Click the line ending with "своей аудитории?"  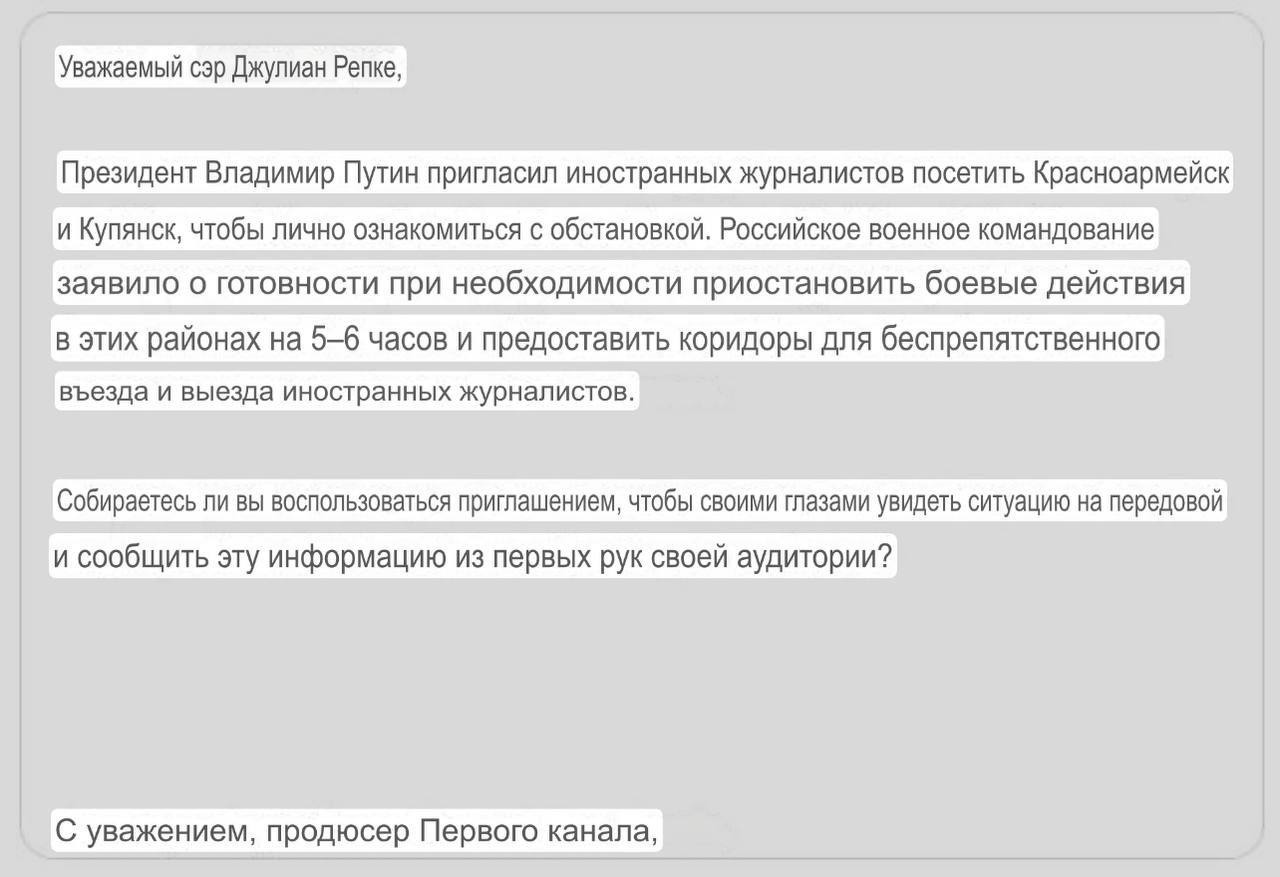[472, 557]
